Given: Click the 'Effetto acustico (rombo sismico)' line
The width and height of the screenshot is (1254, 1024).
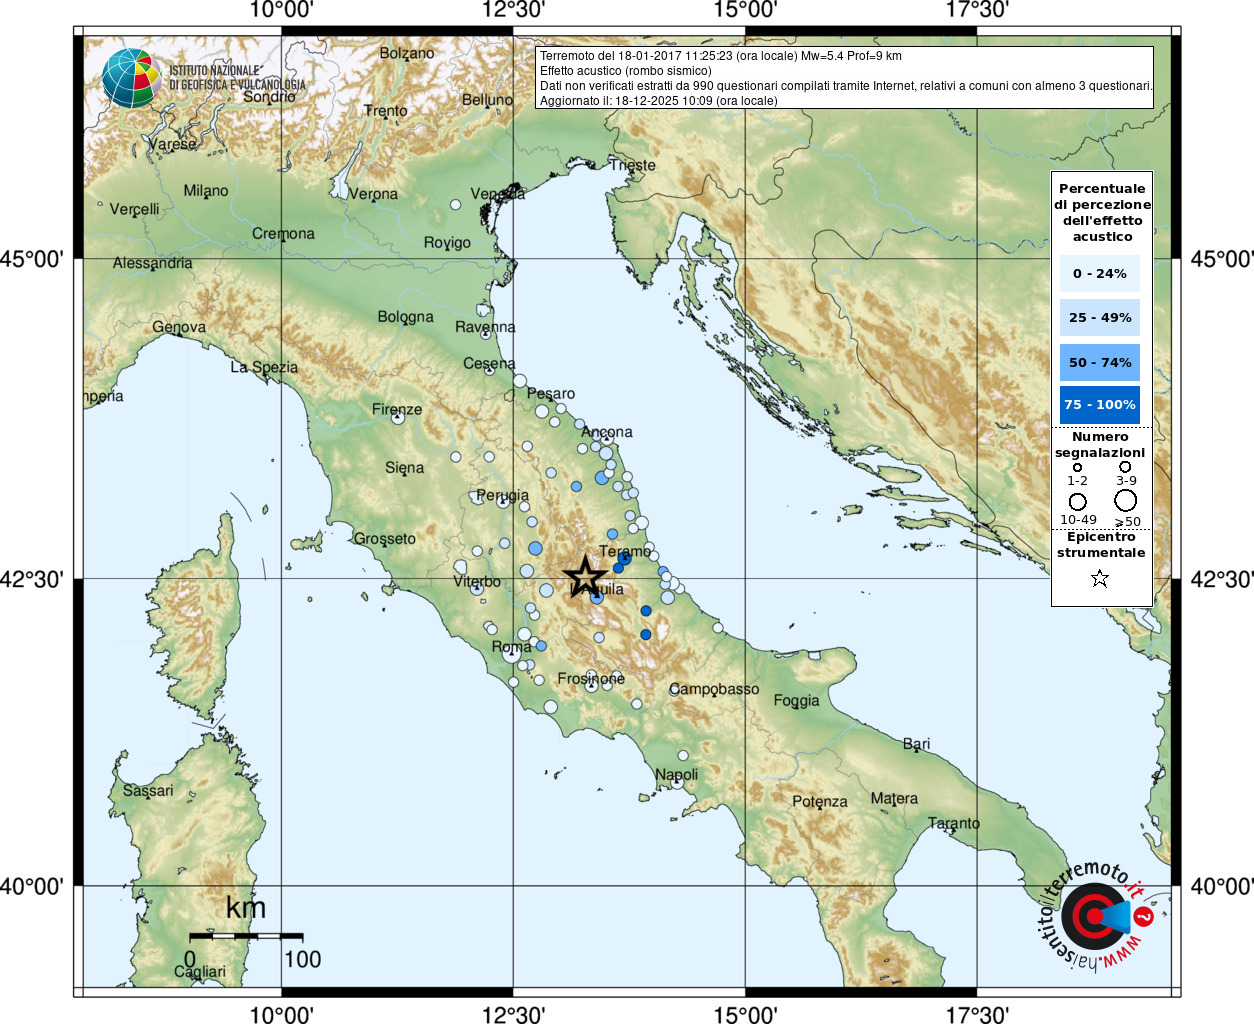Looking at the screenshot, I should [626, 71].
